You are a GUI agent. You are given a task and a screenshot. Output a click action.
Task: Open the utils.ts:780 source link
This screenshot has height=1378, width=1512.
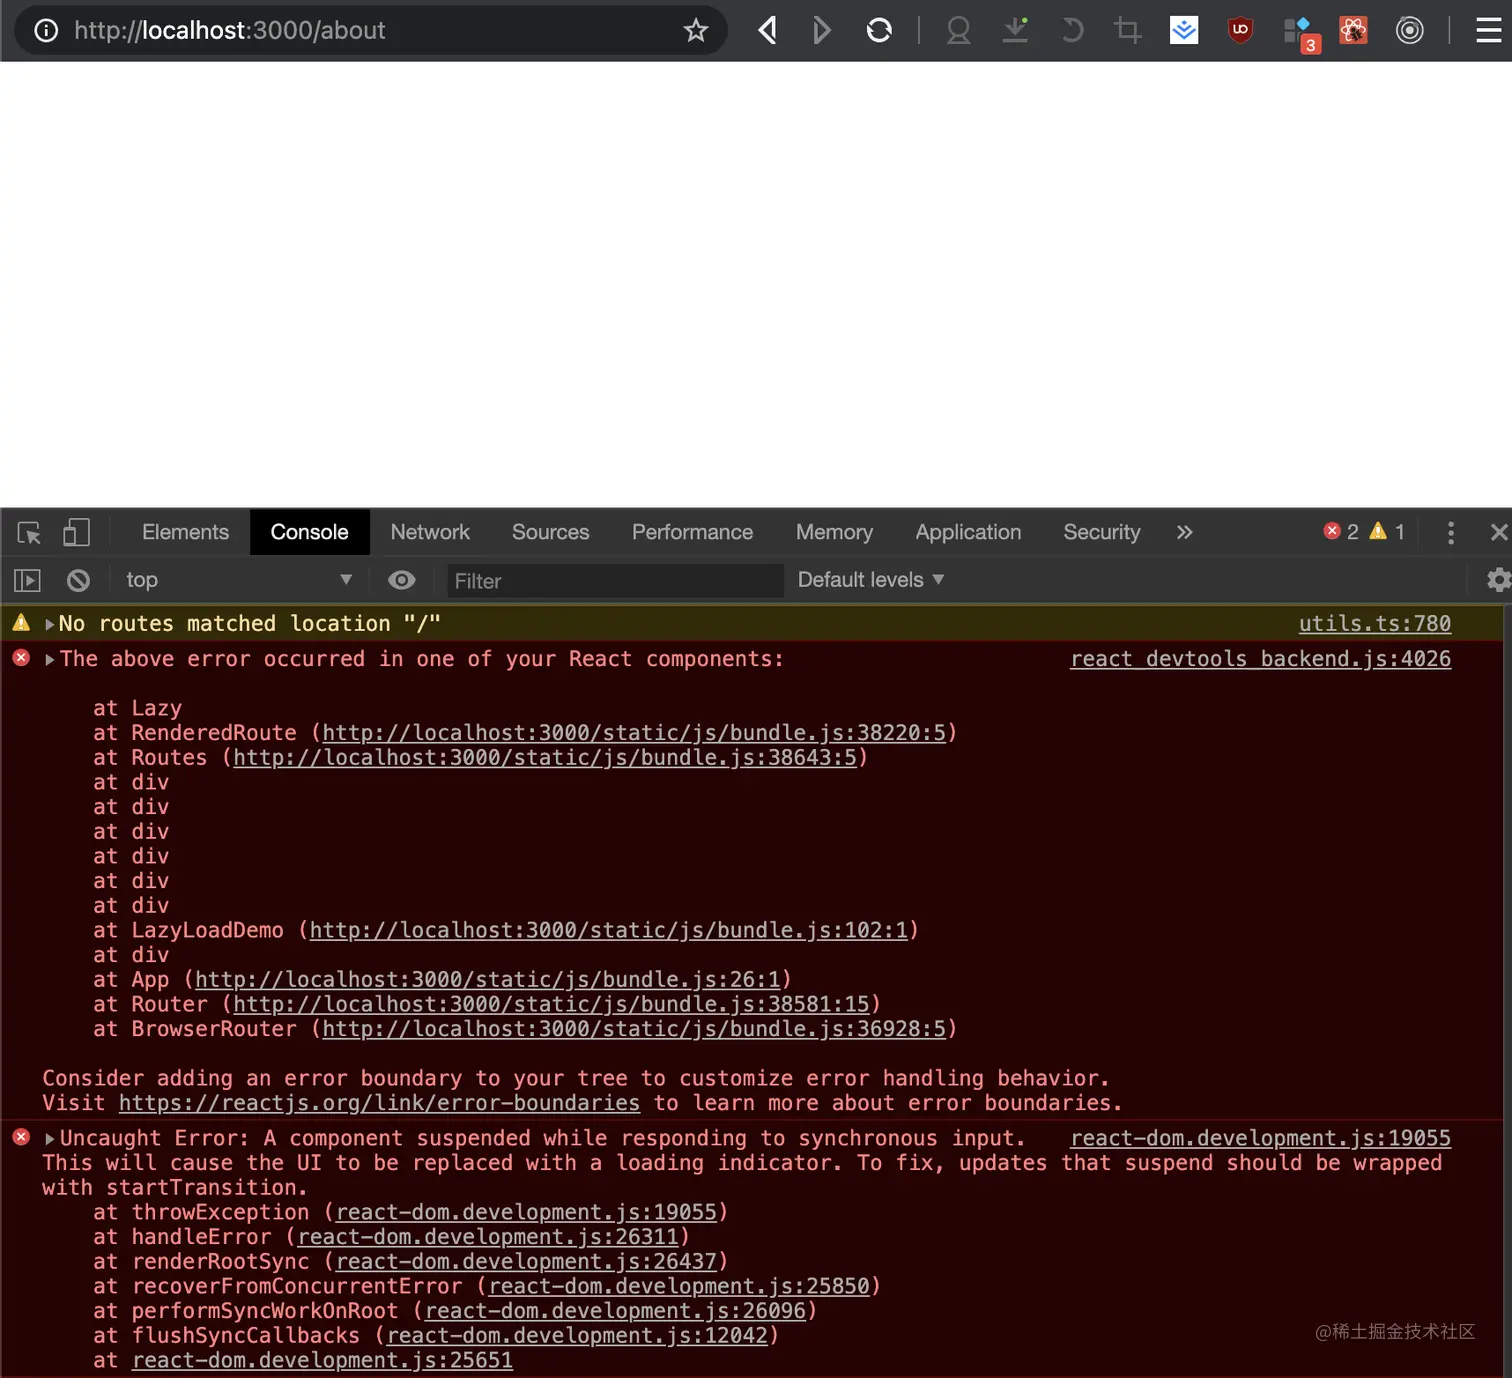pyautogui.click(x=1375, y=624)
